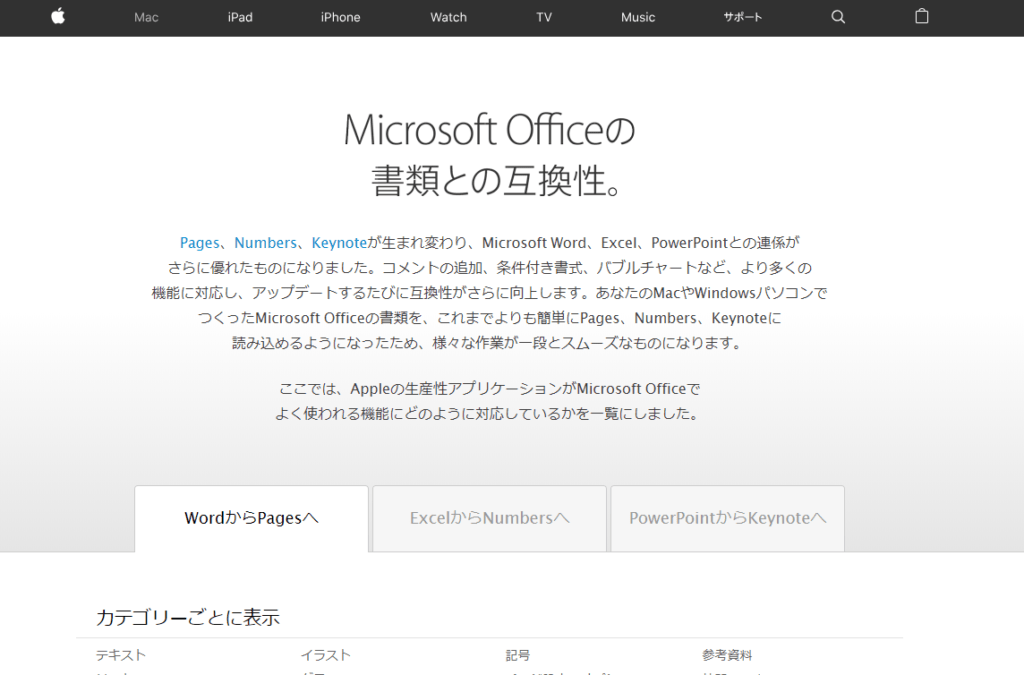Image resolution: width=1024 pixels, height=675 pixels.
Task: Switch to ExcelからNumbersへ tab
Action: tap(489, 519)
